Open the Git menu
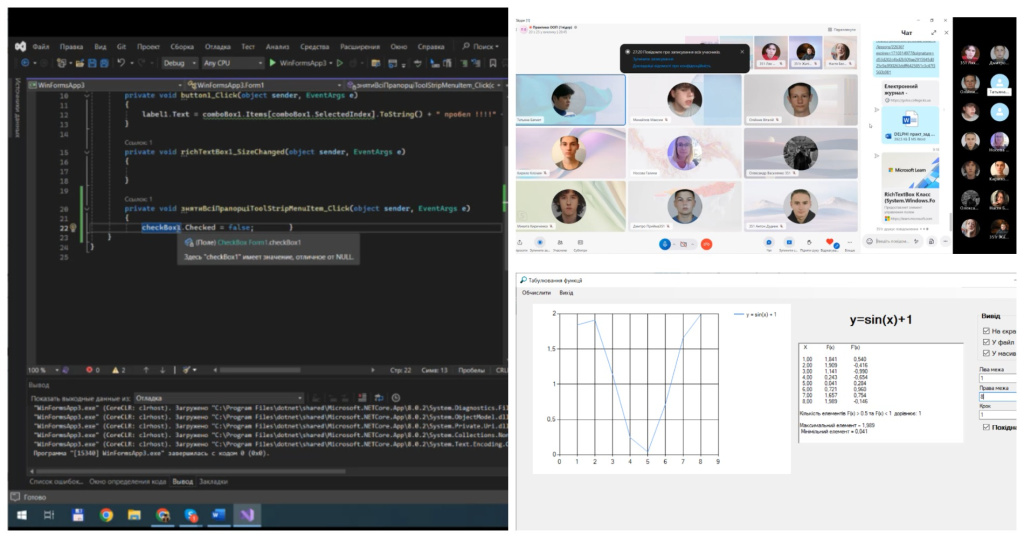Screen dimensions: 1024x538 121,46
